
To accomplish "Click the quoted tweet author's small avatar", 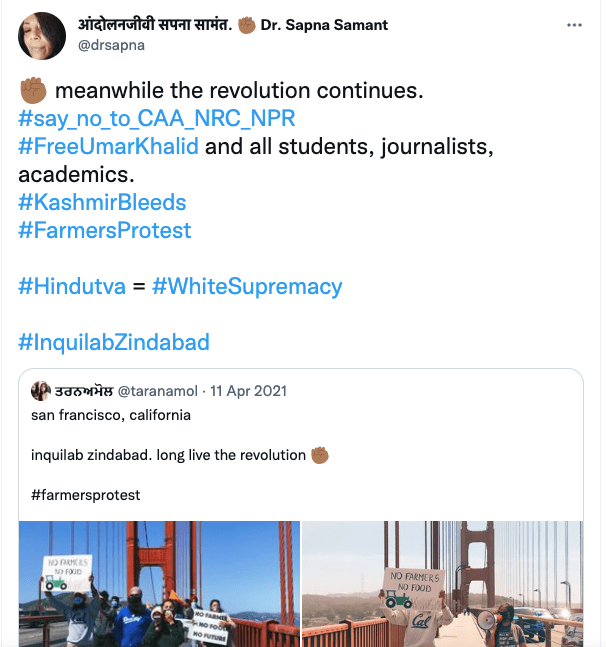I will (42, 390).
